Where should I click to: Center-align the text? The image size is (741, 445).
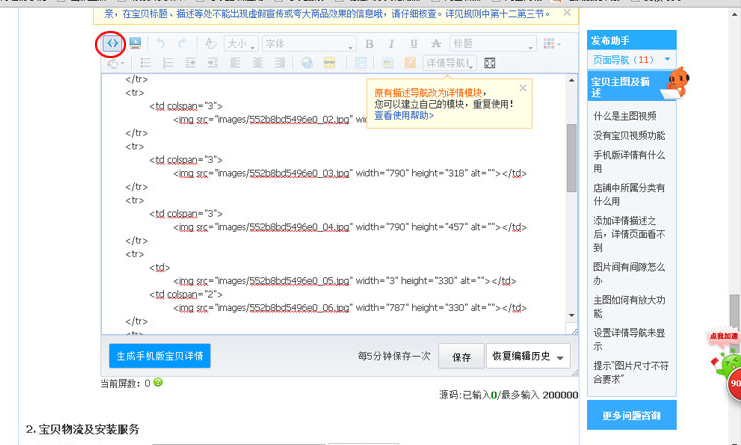pos(258,63)
